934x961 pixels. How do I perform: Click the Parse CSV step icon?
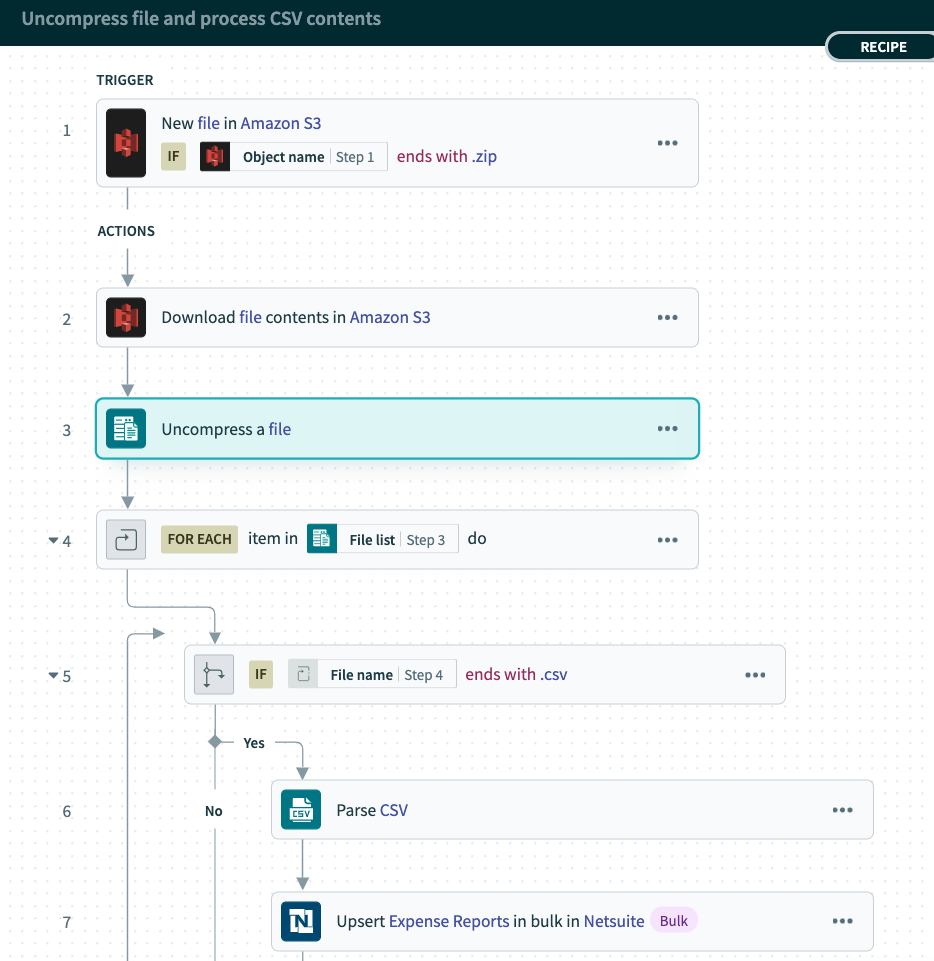[x=301, y=810]
